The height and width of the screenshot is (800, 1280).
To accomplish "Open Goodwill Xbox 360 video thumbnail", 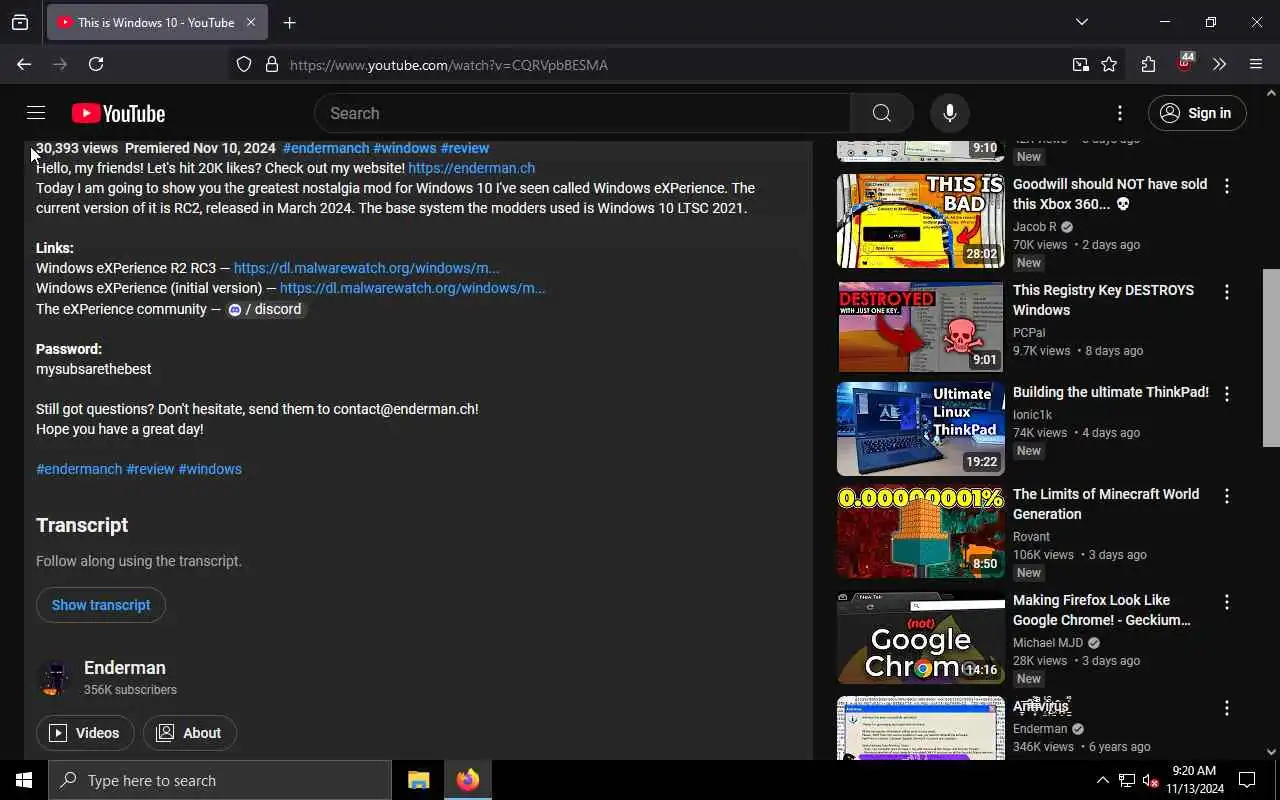I will (x=920, y=221).
